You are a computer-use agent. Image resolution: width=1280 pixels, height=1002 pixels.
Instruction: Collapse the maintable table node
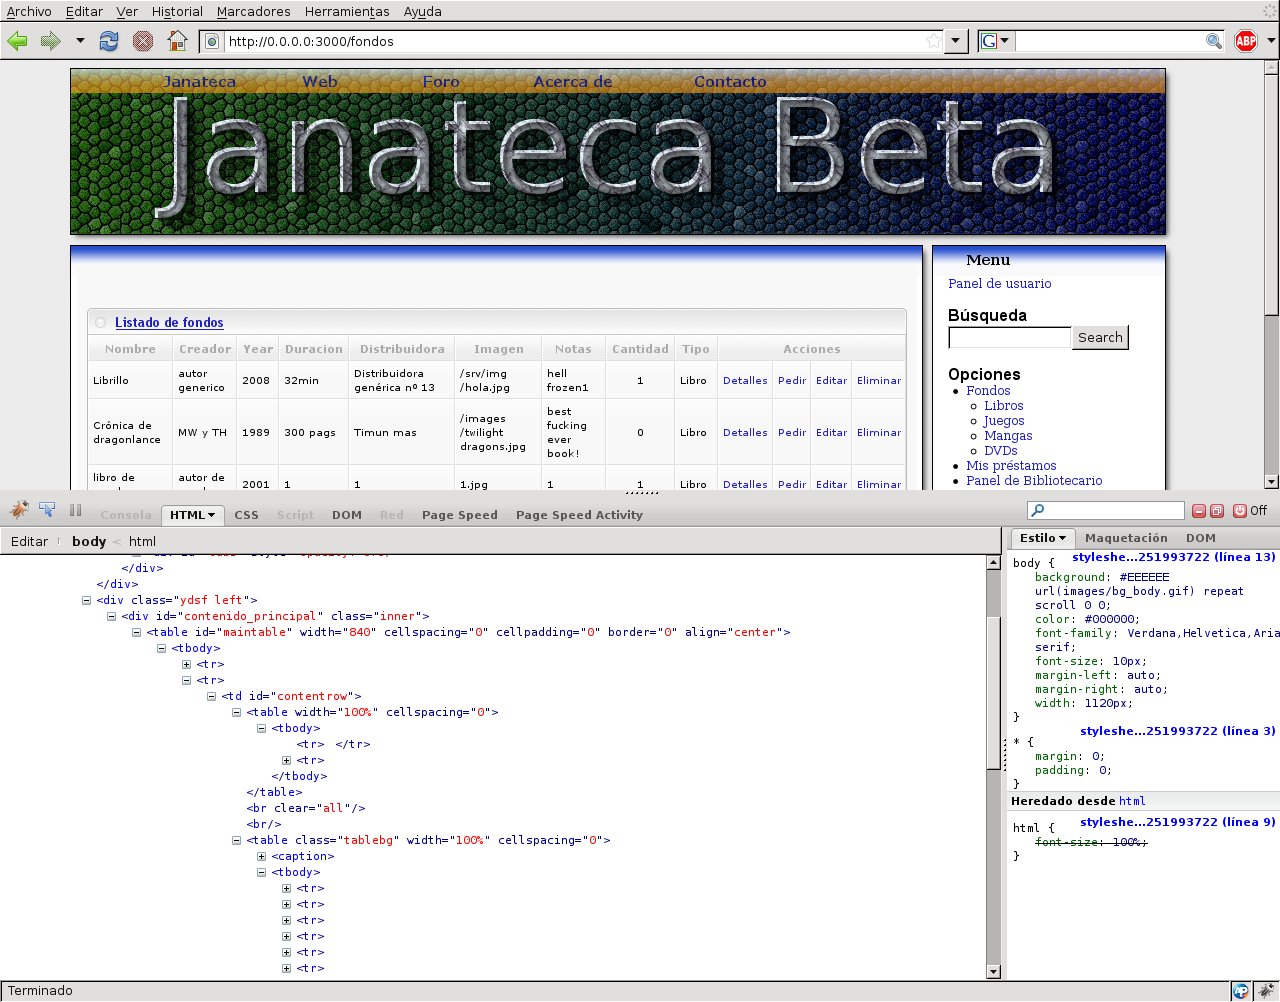[137, 632]
